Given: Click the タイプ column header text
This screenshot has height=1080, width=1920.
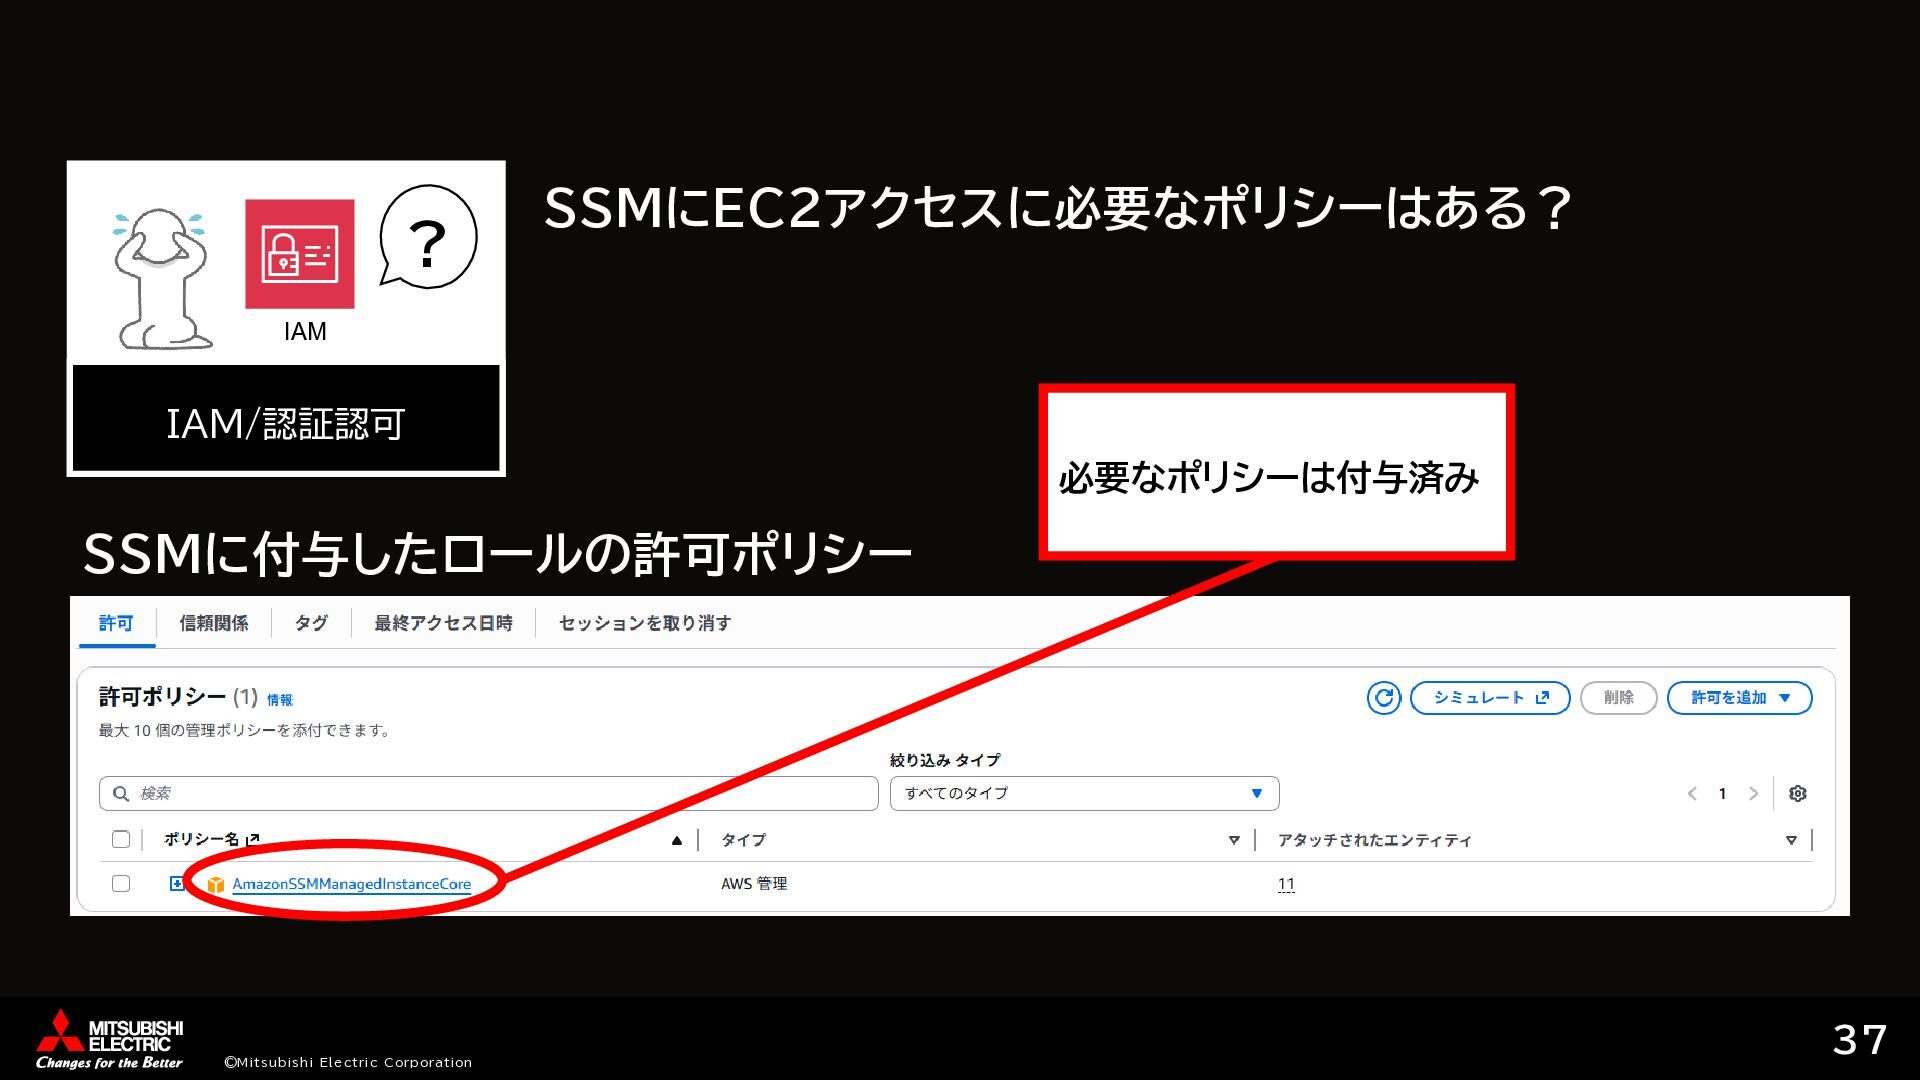Looking at the screenshot, I should coord(743,840).
